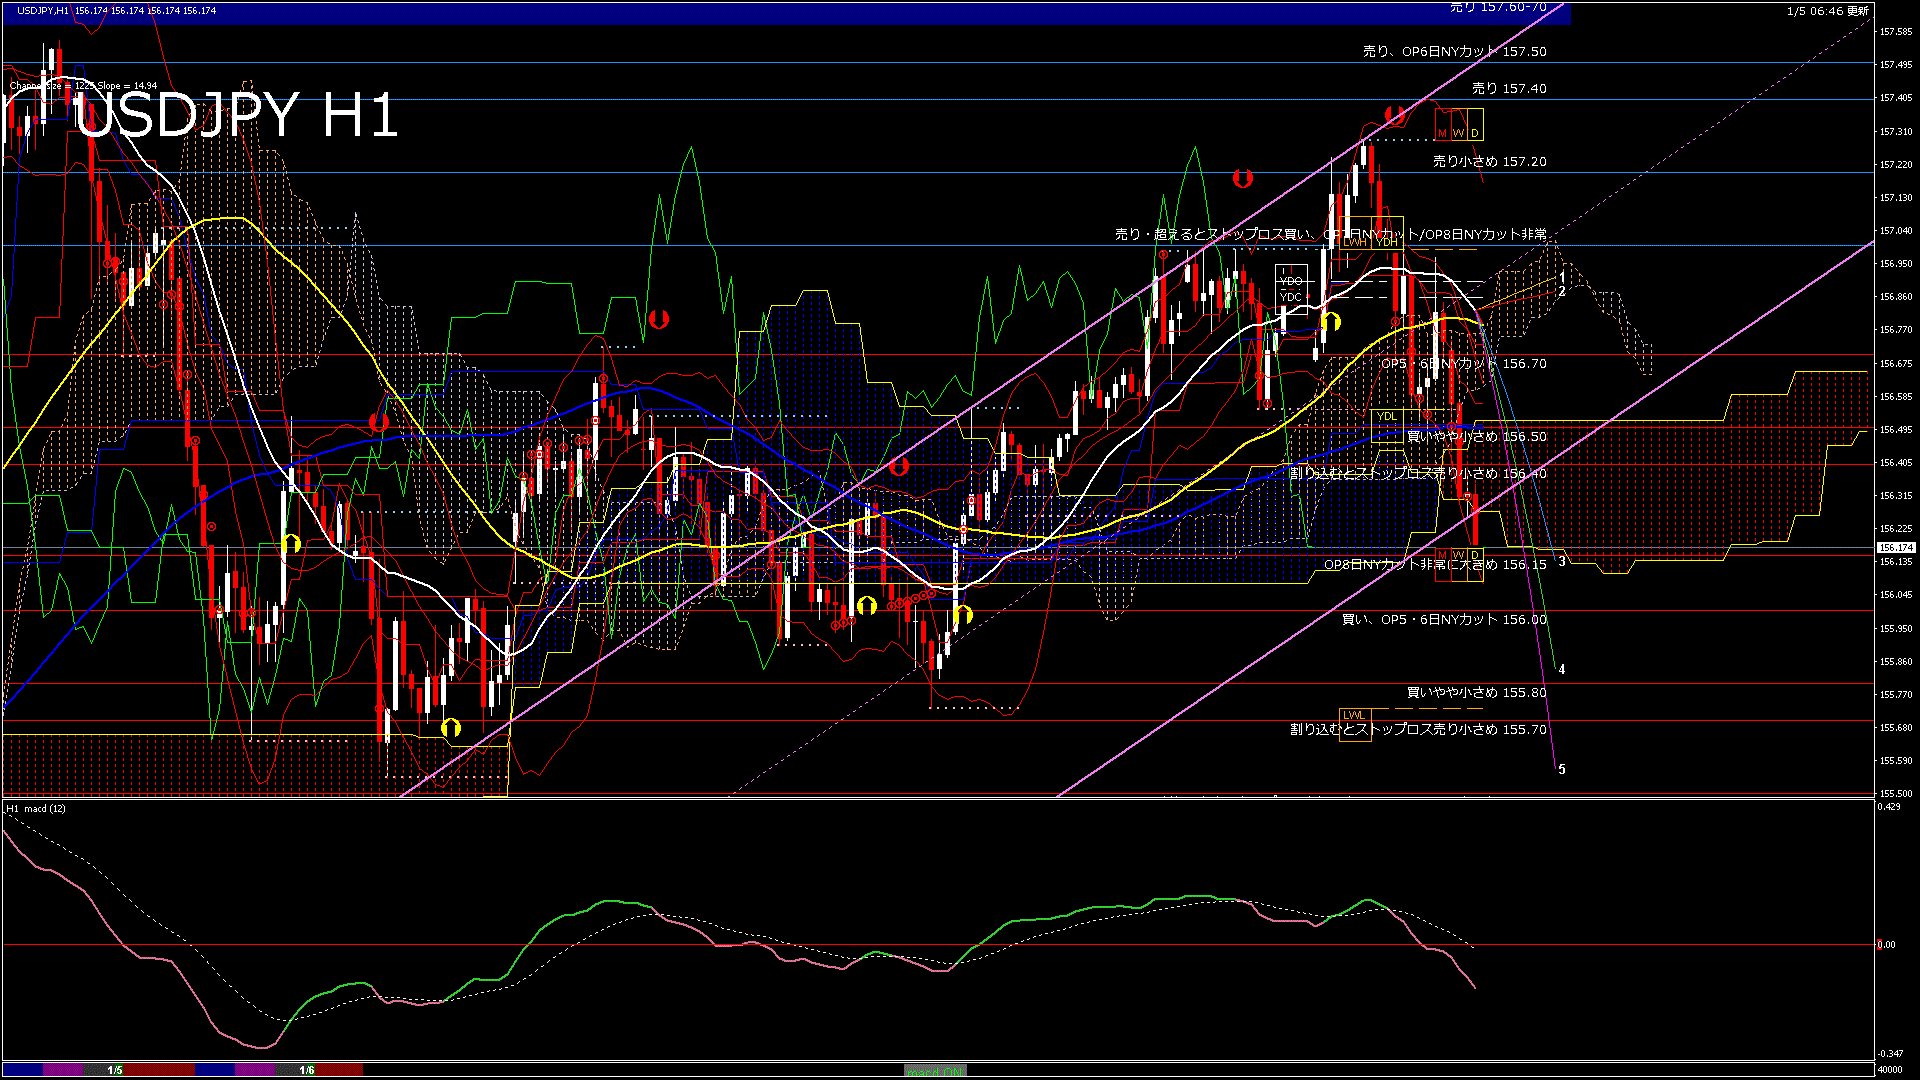Click the '1/5 06:46 更新' update timestamp

coord(1827,11)
